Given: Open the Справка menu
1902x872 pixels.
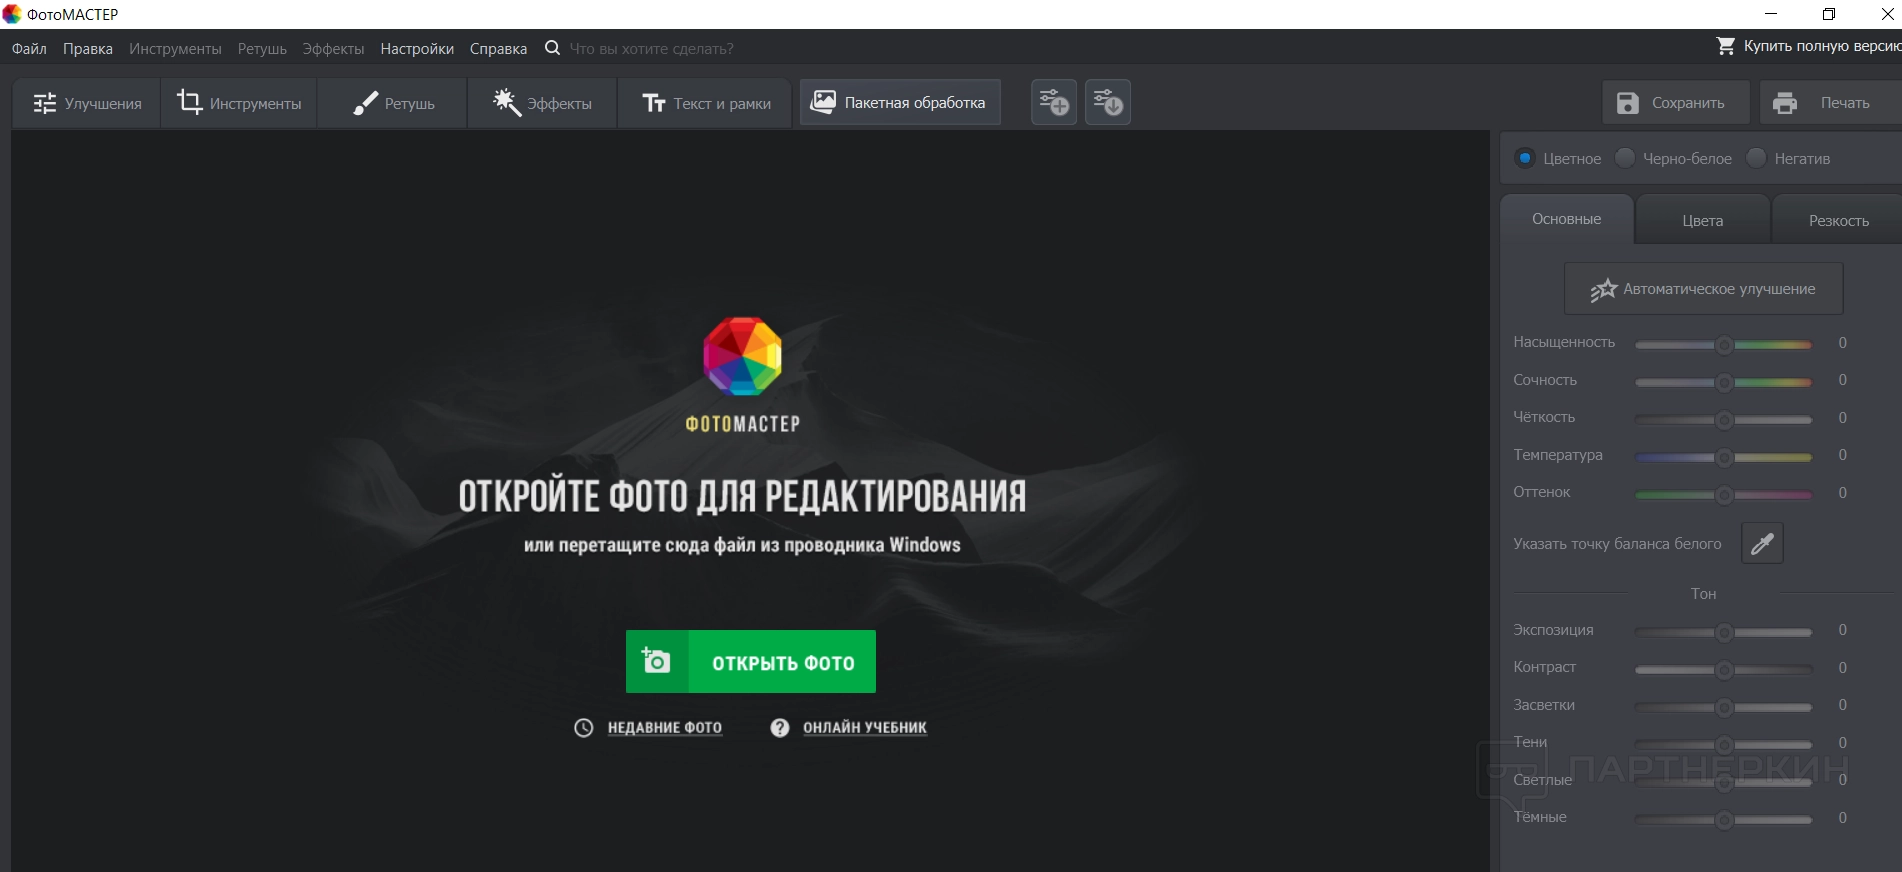Looking at the screenshot, I should click(x=498, y=49).
